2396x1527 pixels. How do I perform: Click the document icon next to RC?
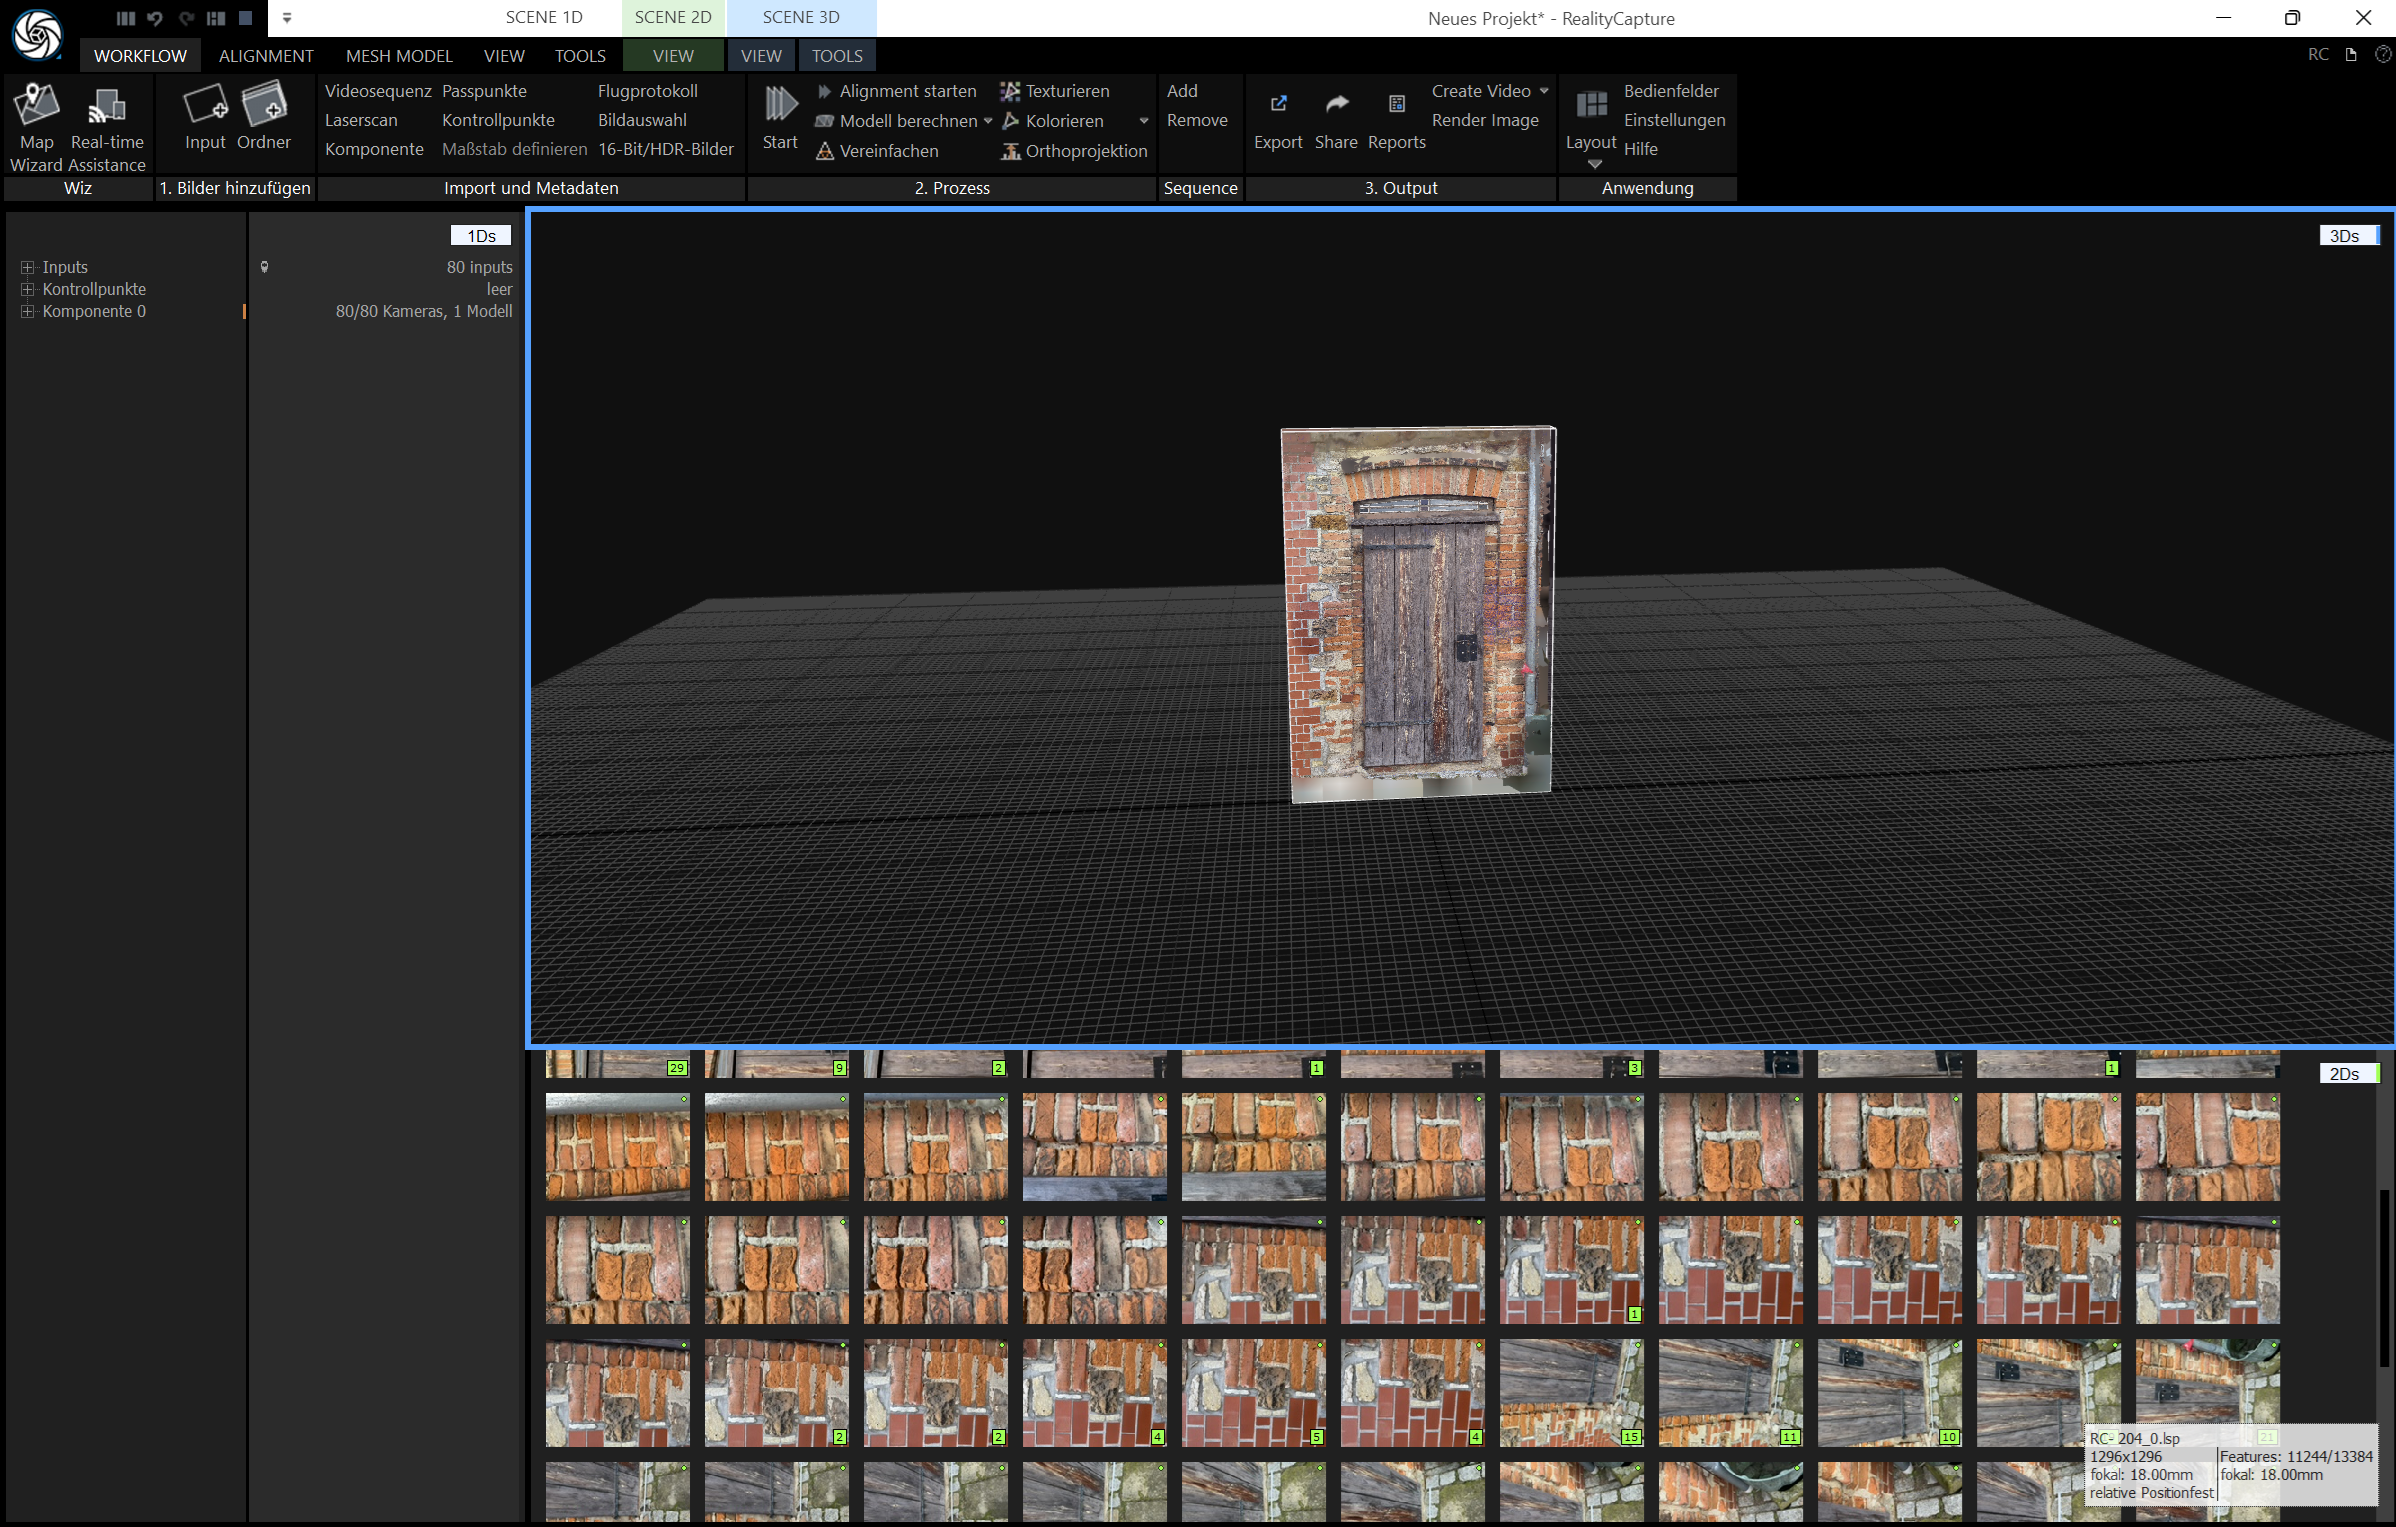pos(2351,55)
